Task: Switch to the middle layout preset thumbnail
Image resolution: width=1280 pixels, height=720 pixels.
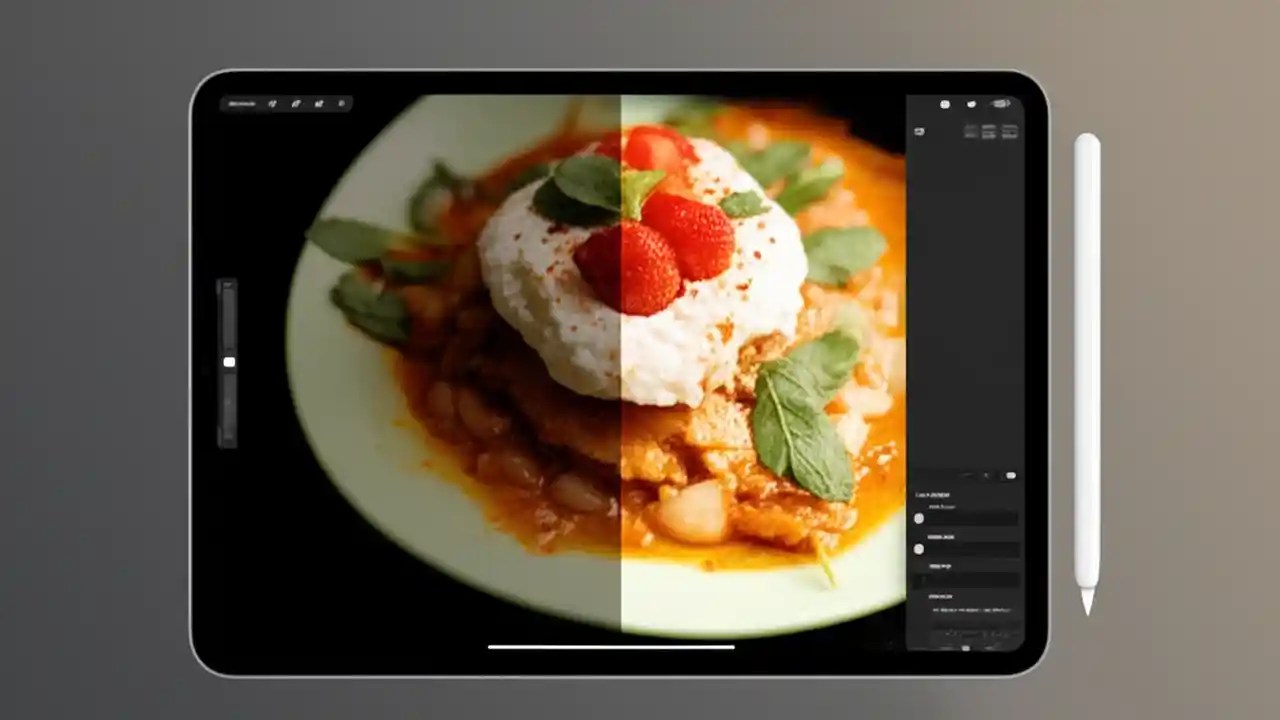Action: pos(988,131)
